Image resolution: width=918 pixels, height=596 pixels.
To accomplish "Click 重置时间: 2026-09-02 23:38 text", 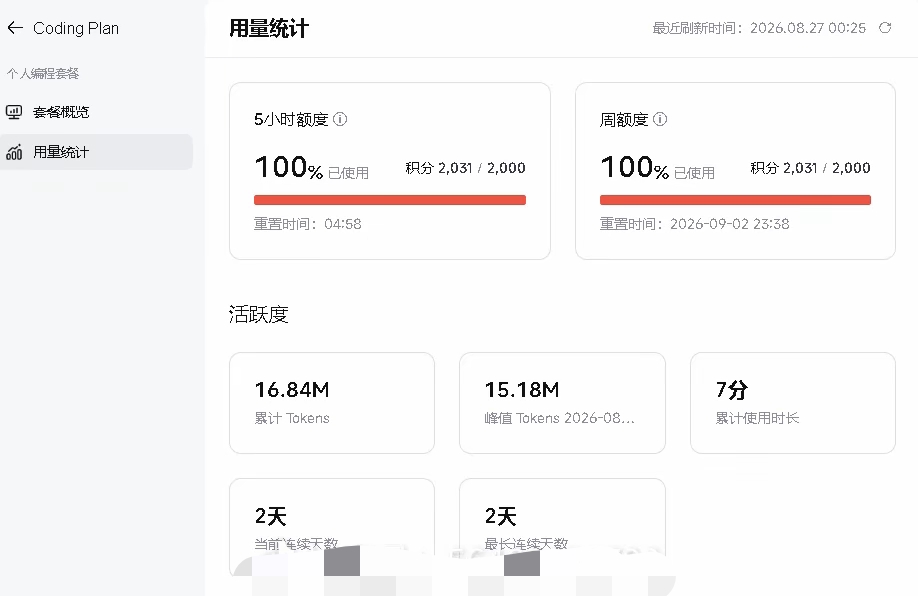I will (x=694, y=224).
